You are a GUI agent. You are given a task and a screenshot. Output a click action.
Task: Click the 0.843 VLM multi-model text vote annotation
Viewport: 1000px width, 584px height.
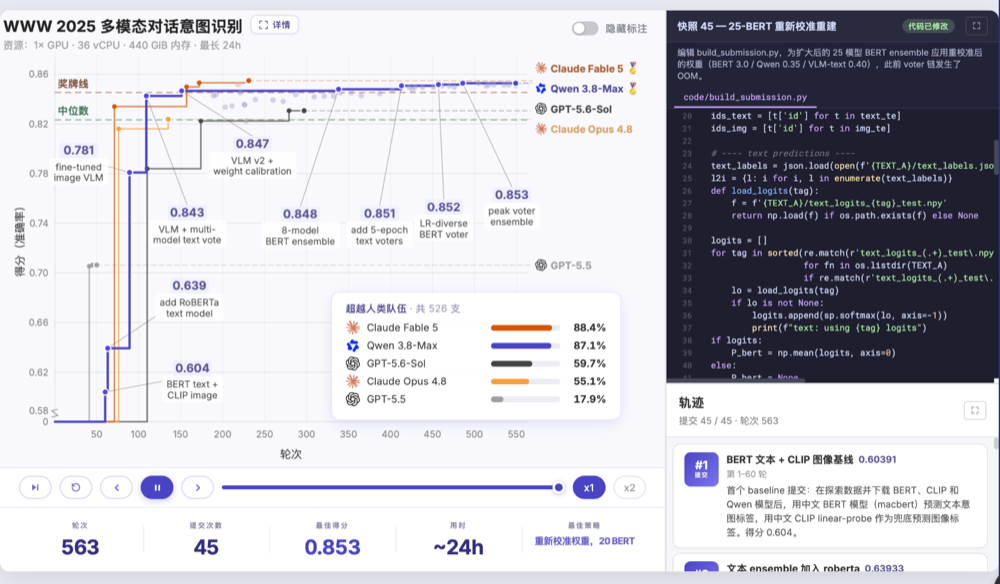pos(187,226)
